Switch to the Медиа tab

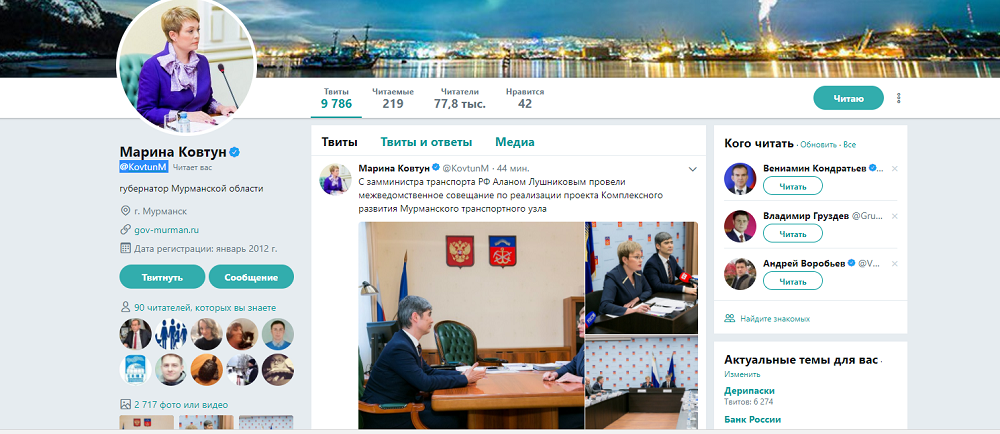pos(515,142)
